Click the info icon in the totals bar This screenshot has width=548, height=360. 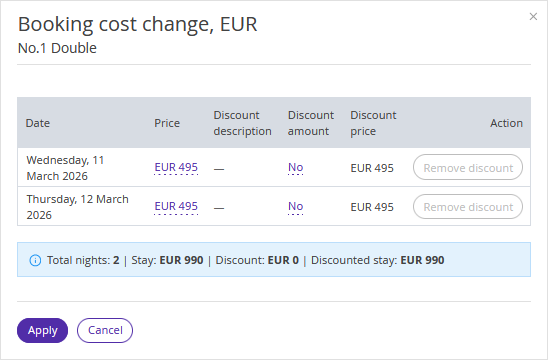pos(35,260)
